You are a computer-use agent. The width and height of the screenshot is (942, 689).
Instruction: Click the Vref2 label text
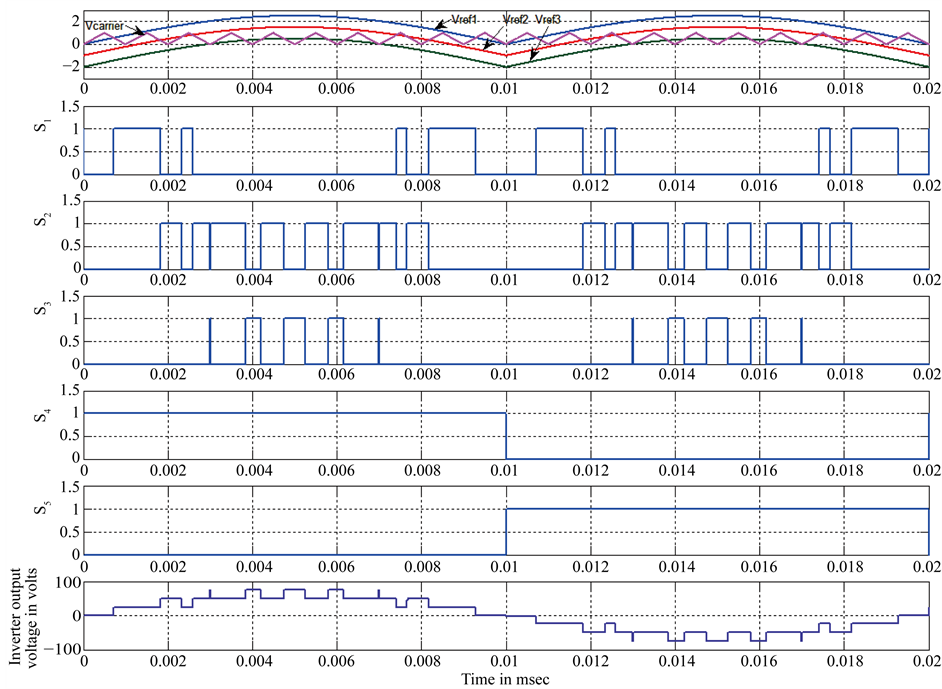(x=516, y=17)
